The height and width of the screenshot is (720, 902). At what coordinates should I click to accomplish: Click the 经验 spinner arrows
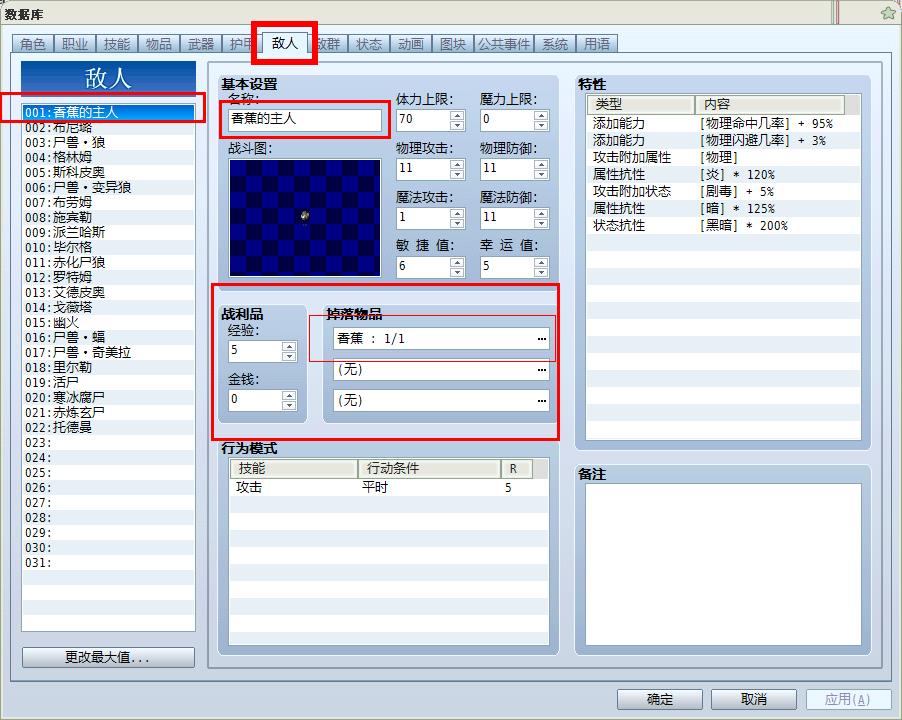point(289,351)
